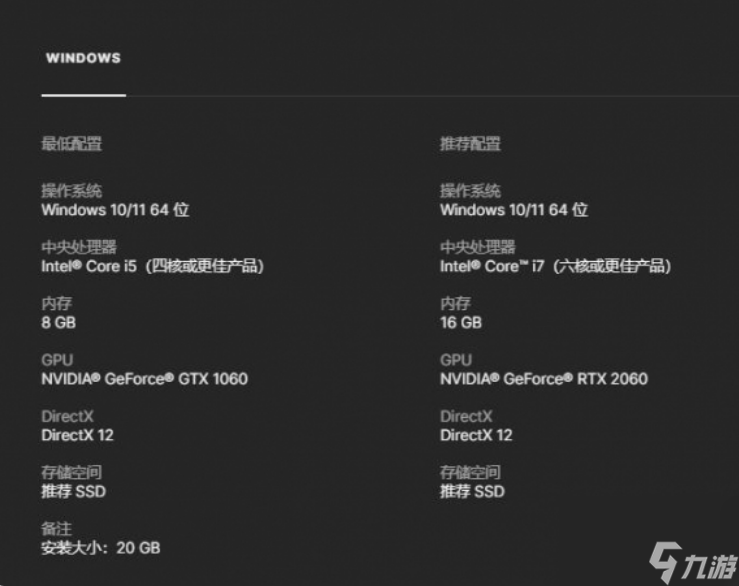Click grey DirectX label under 最低配置
This screenshot has height=586, width=739.
(67, 416)
